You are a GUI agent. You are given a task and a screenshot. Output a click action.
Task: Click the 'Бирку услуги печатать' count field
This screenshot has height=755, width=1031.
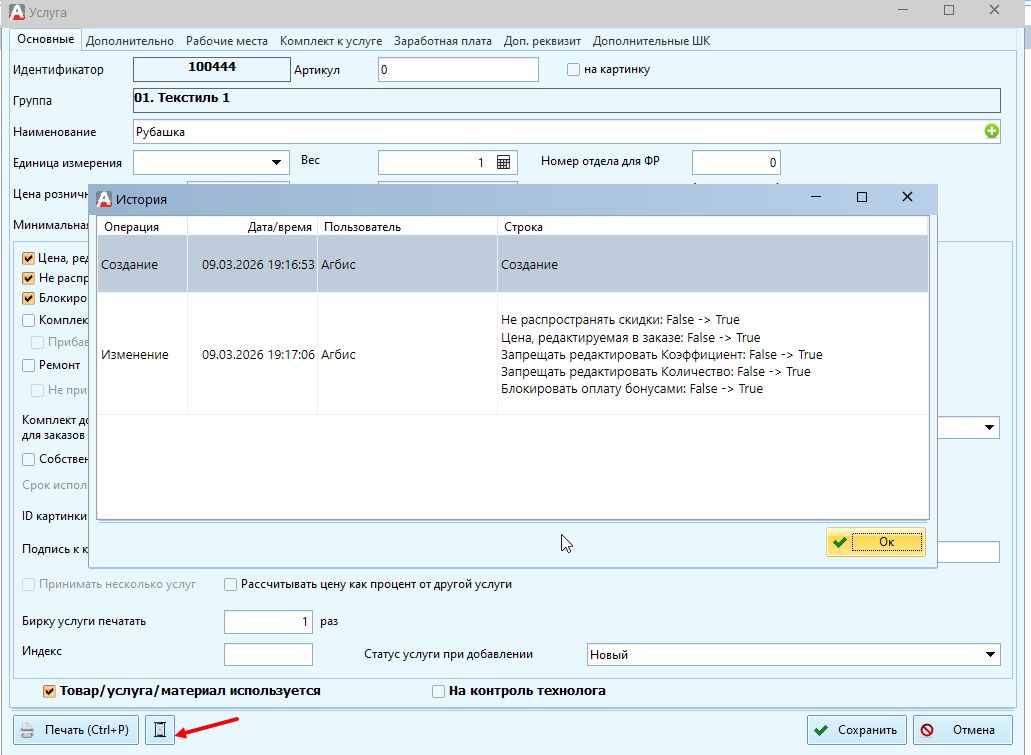268,621
